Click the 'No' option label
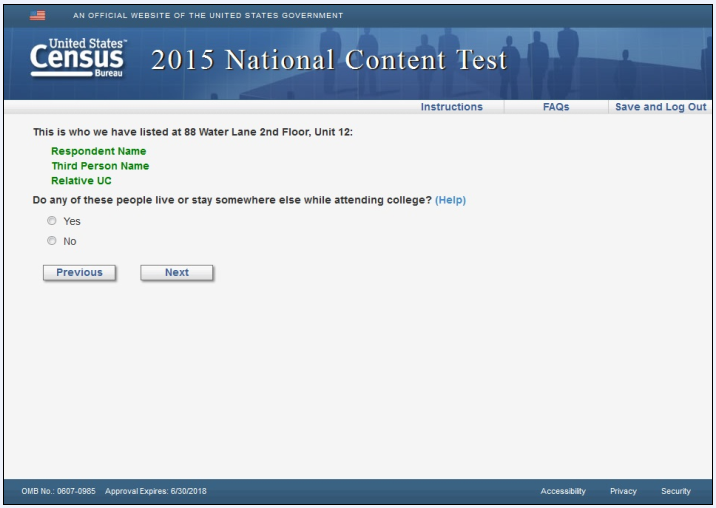This screenshot has width=716, height=508. 69,241
